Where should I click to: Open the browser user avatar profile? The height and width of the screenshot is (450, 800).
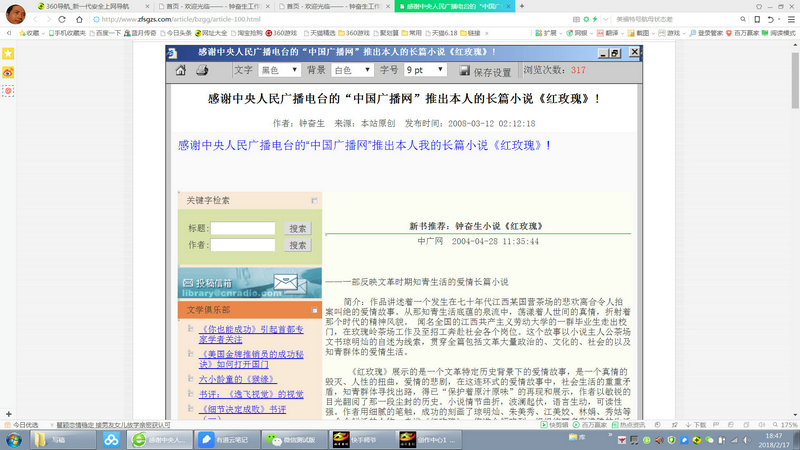click(15, 14)
